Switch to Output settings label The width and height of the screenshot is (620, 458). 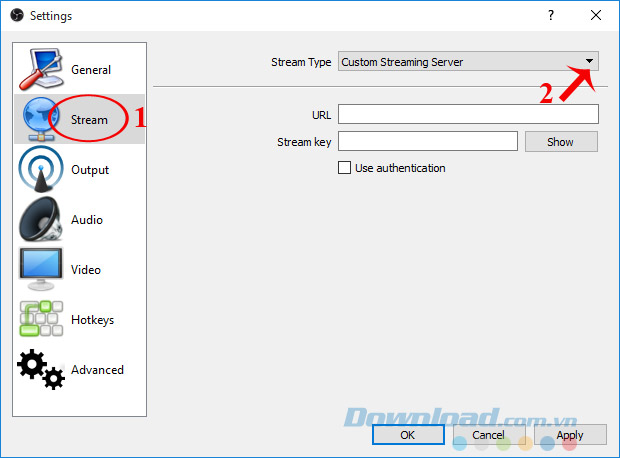[90, 170]
